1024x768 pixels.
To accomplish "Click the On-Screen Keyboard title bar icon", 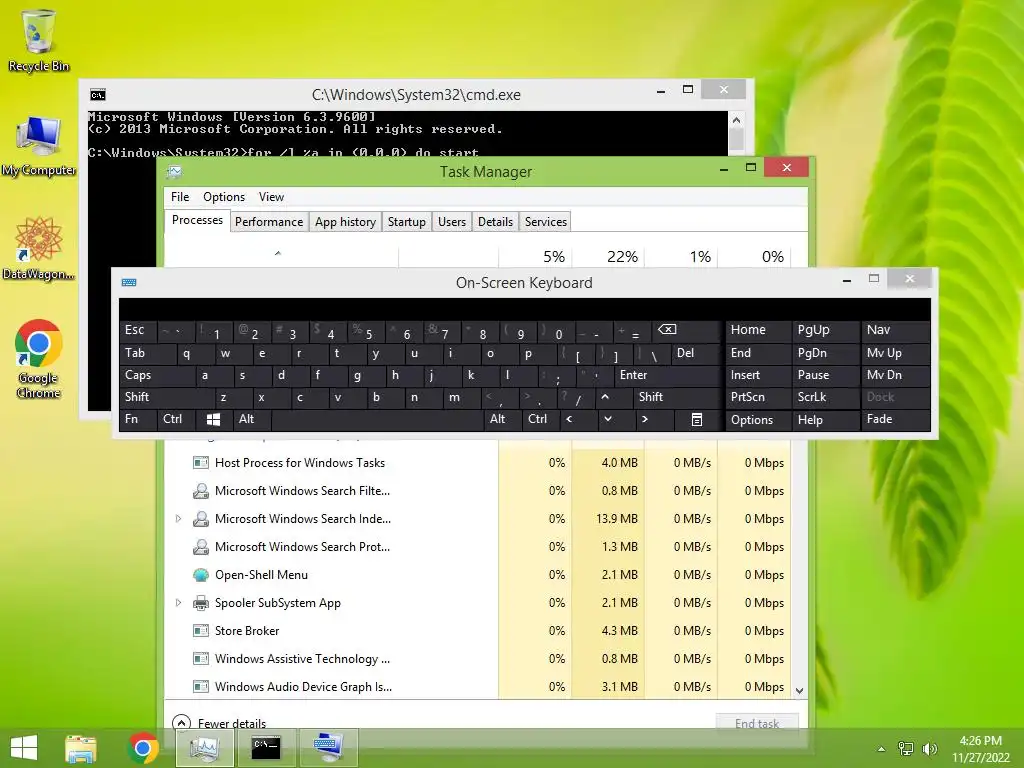I will click(x=129, y=282).
